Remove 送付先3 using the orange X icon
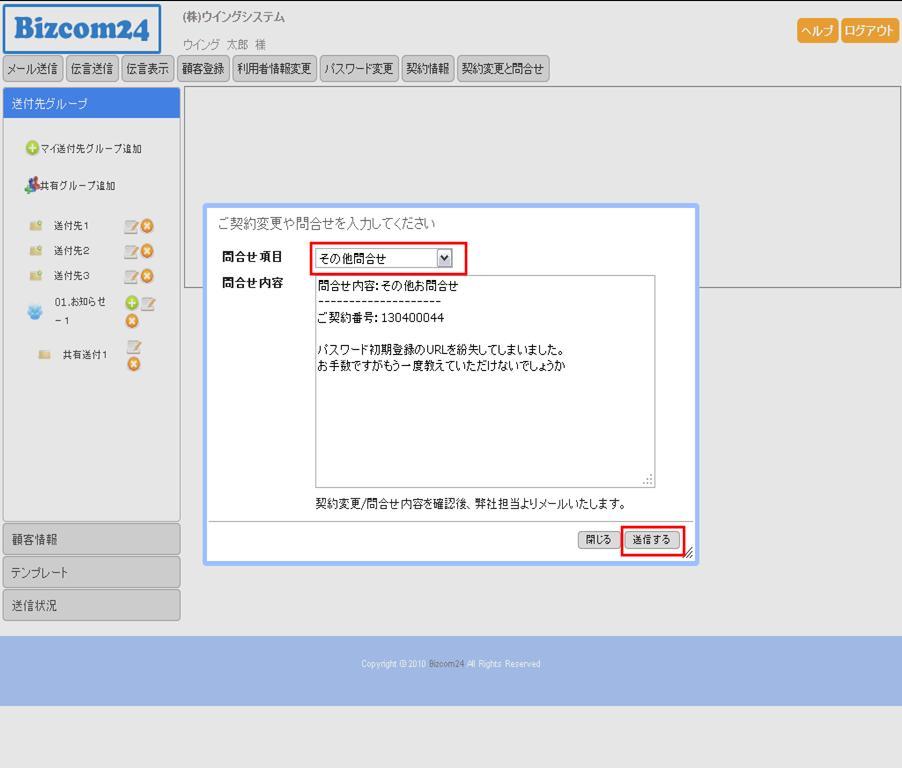Viewport: 902px width, 768px height. point(147,276)
